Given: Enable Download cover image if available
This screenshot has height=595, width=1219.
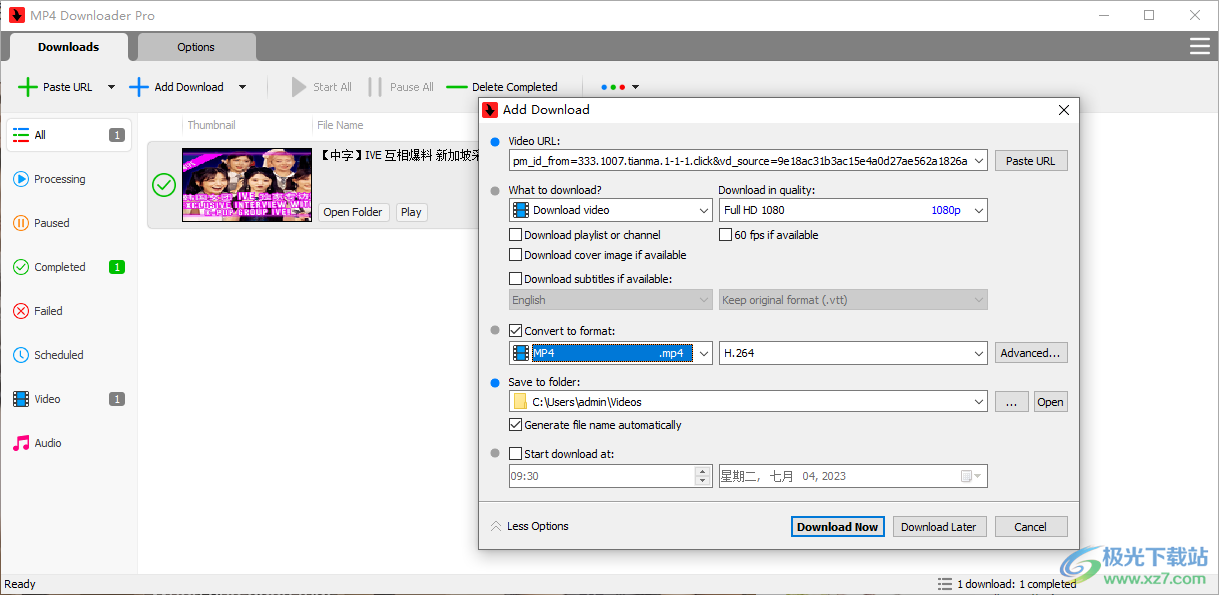Looking at the screenshot, I should tap(515, 255).
